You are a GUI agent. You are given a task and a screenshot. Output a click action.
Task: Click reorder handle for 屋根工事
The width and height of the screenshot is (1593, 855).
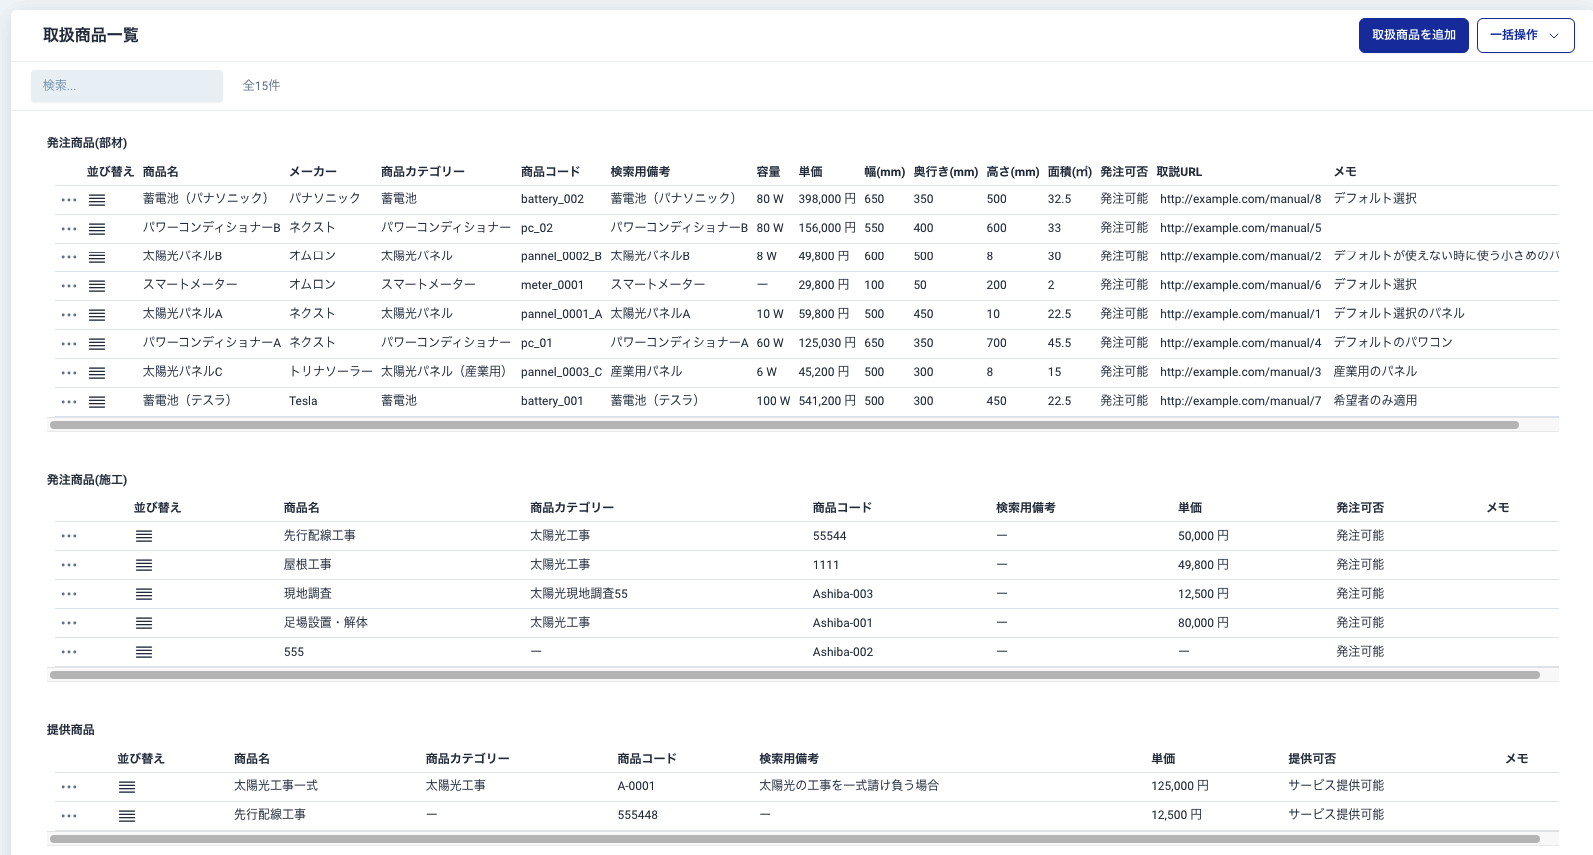(x=144, y=565)
